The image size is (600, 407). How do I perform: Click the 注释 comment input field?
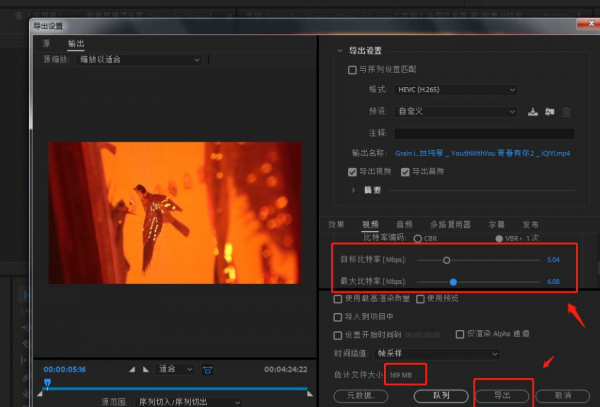click(x=484, y=133)
